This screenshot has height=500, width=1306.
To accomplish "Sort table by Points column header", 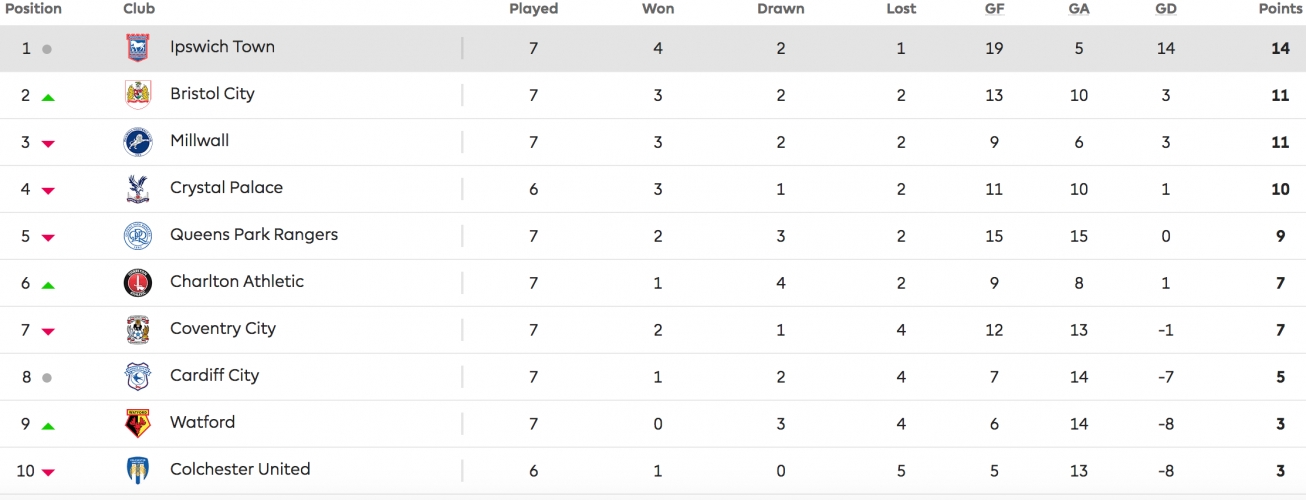I will (1281, 9).
